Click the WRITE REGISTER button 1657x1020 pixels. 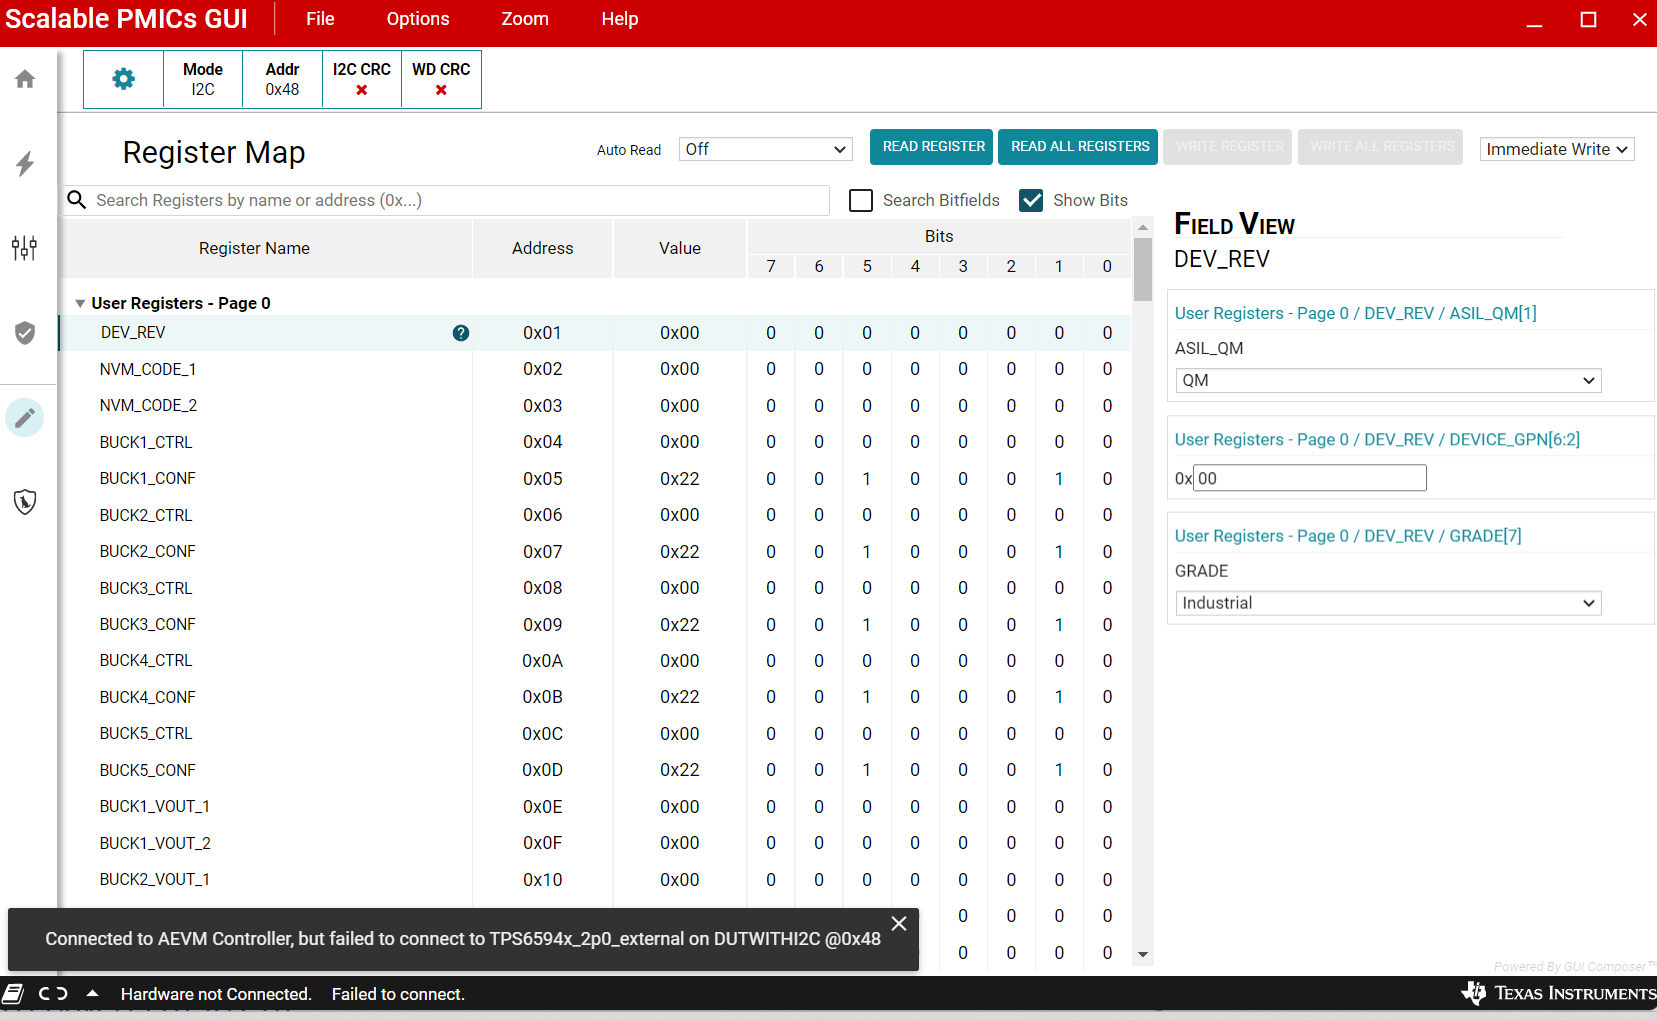(x=1228, y=147)
